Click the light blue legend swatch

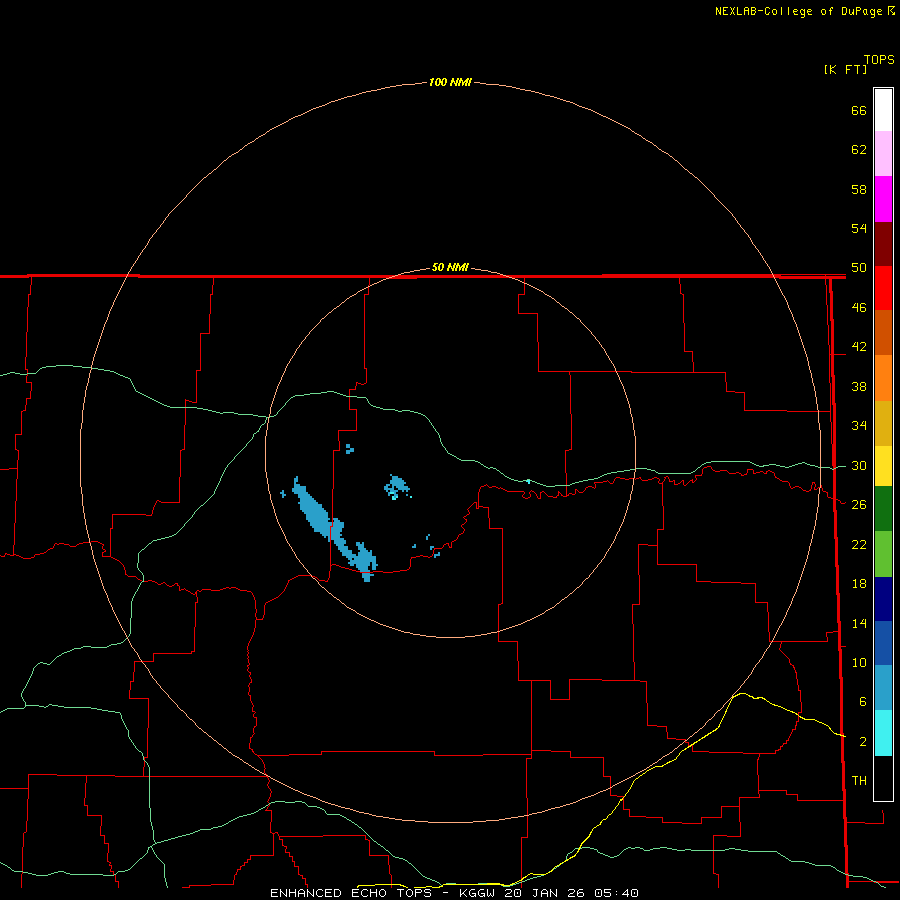pyautogui.click(x=883, y=688)
